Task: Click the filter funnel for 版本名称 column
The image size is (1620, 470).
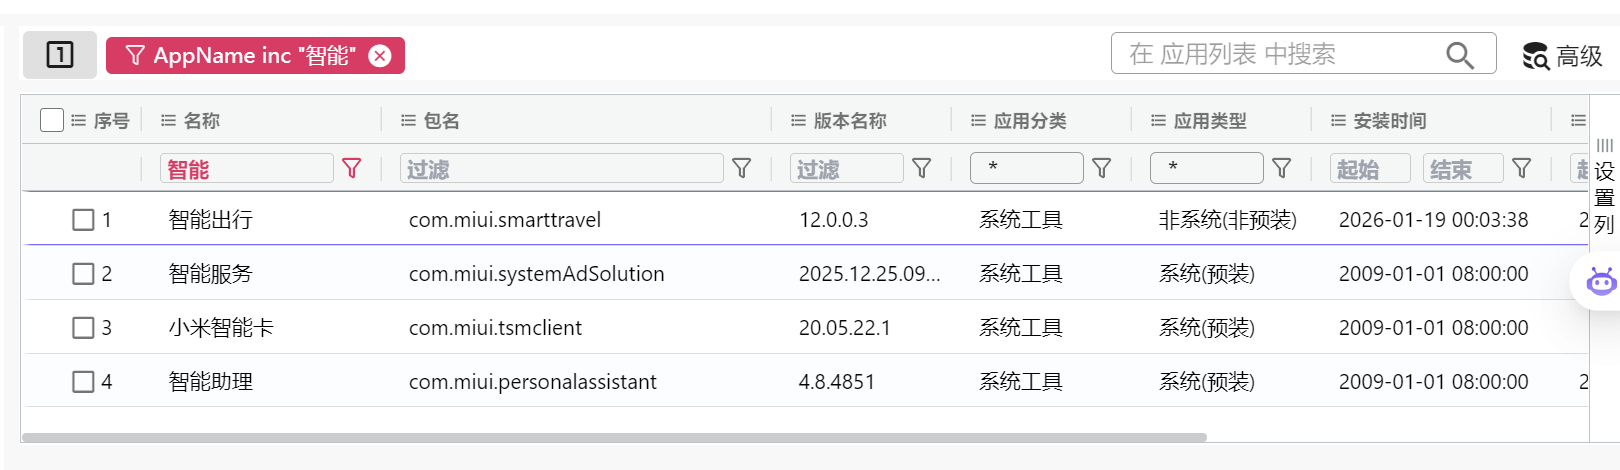Action: tap(921, 168)
